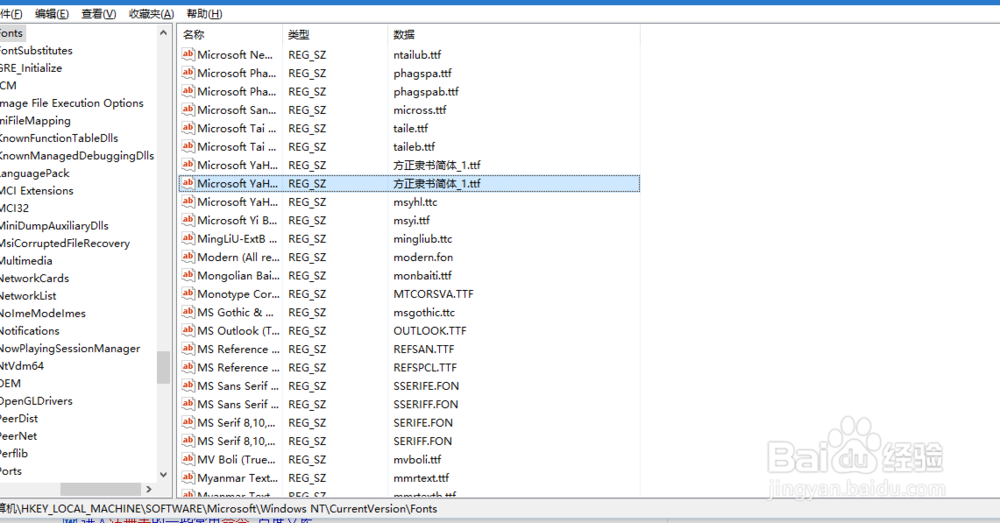This screenshot has width=1000, height=523.
Task: Click the ab icon in the SERIFF.FON row
Action: click(188, 441)
